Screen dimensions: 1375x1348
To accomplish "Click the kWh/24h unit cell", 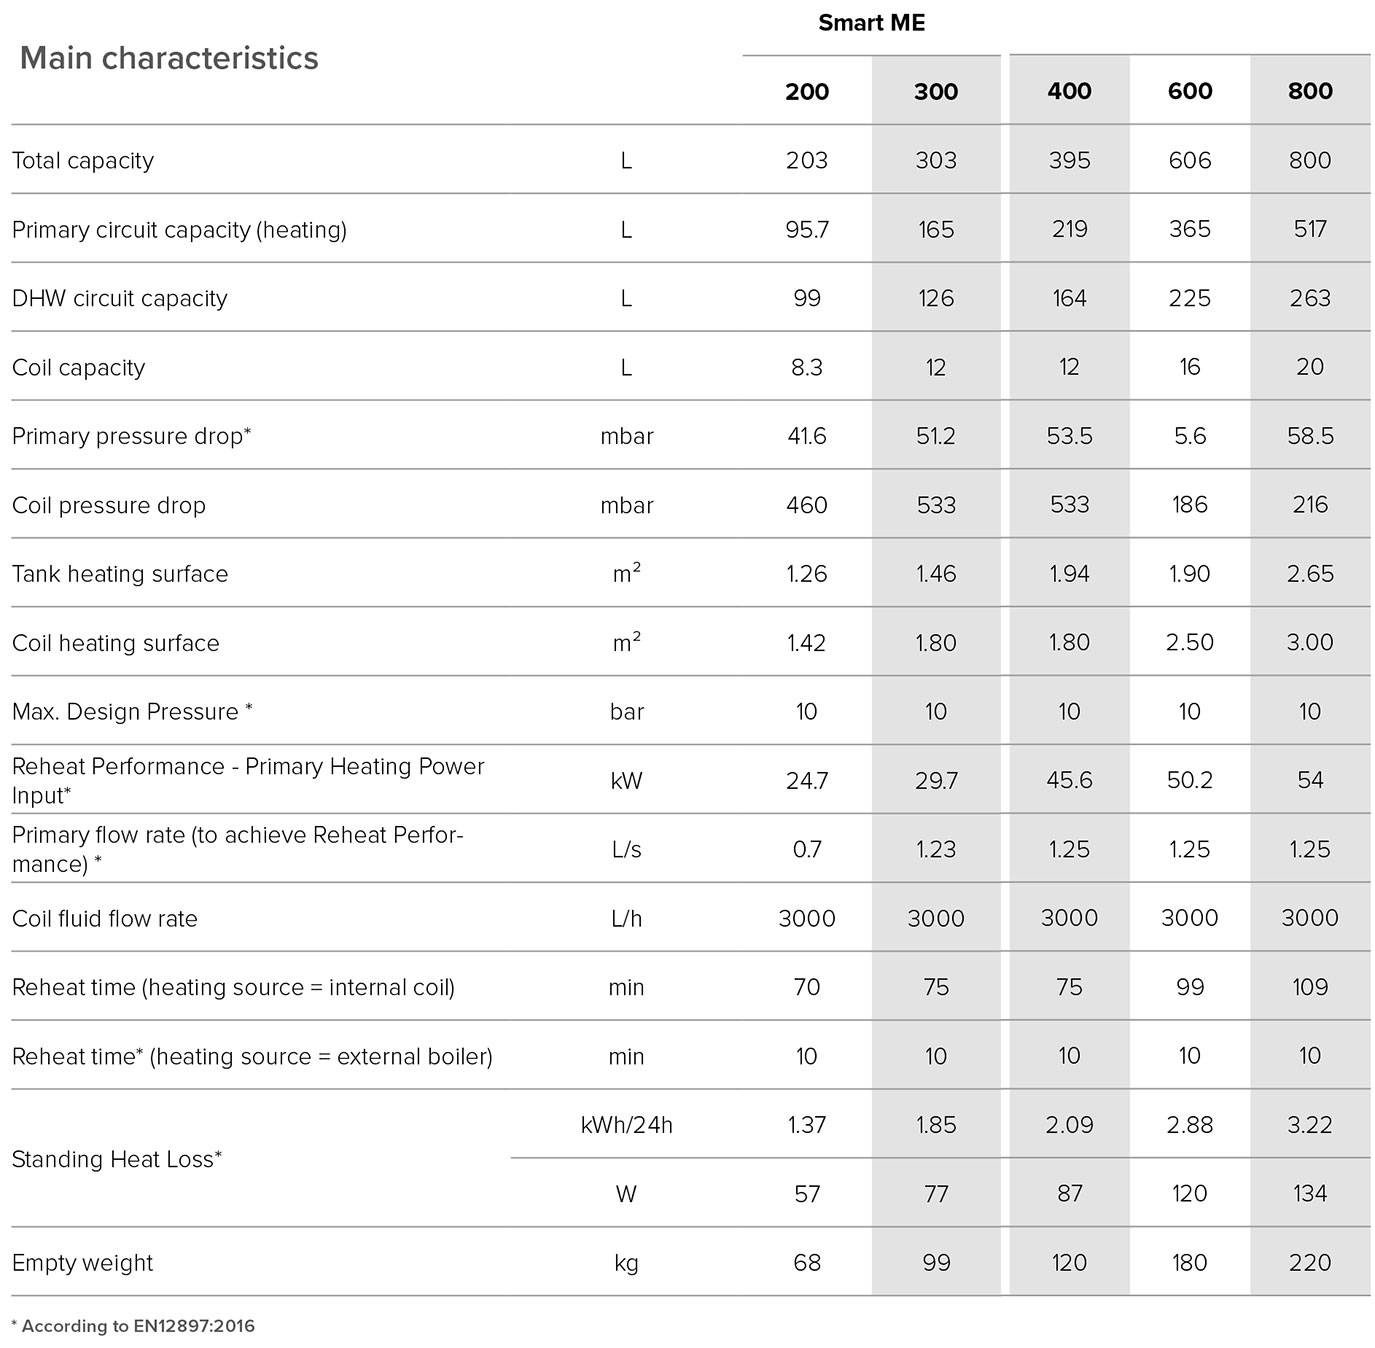I will (626, 1125).
